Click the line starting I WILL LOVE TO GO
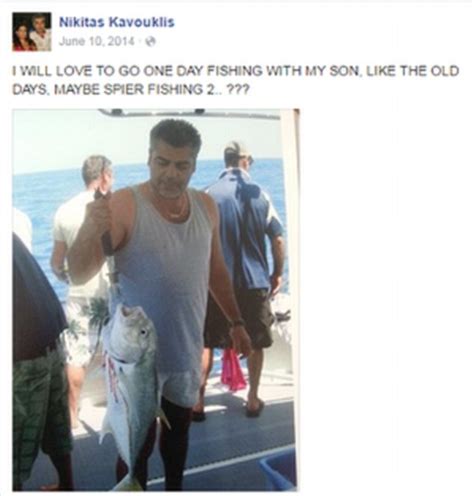This screenshot has height=496, width=474. tap(236, 71)
